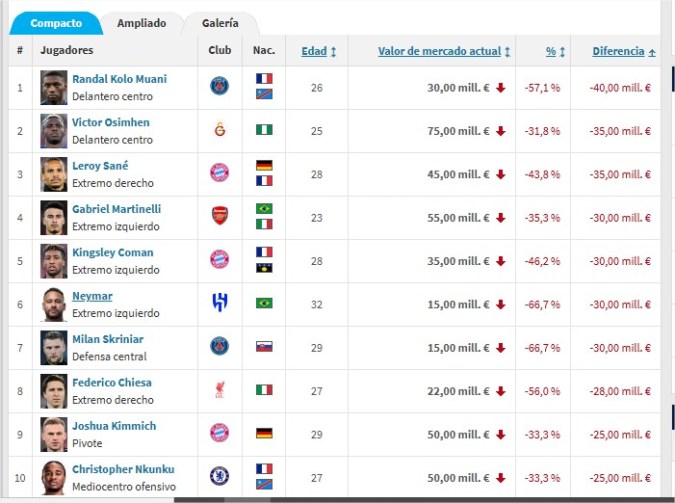
Task: Click the PSG crest in Kolo Muani's row
Action: pyautogui.click(x=219, y=87)
